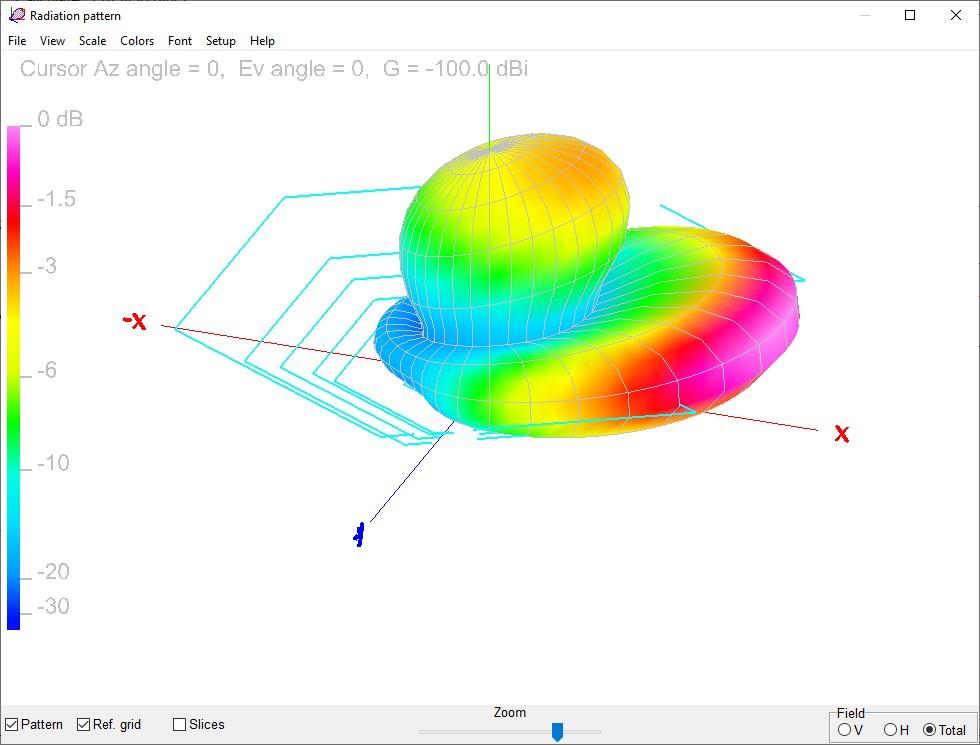
Task: Open the View menu
Action: click(x=52, y=41)
